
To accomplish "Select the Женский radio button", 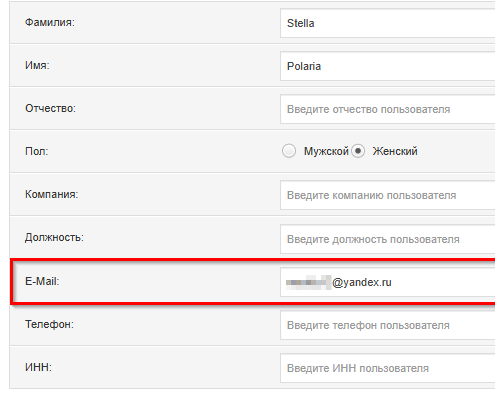I will pyautogui.click(x=358, y=151).
